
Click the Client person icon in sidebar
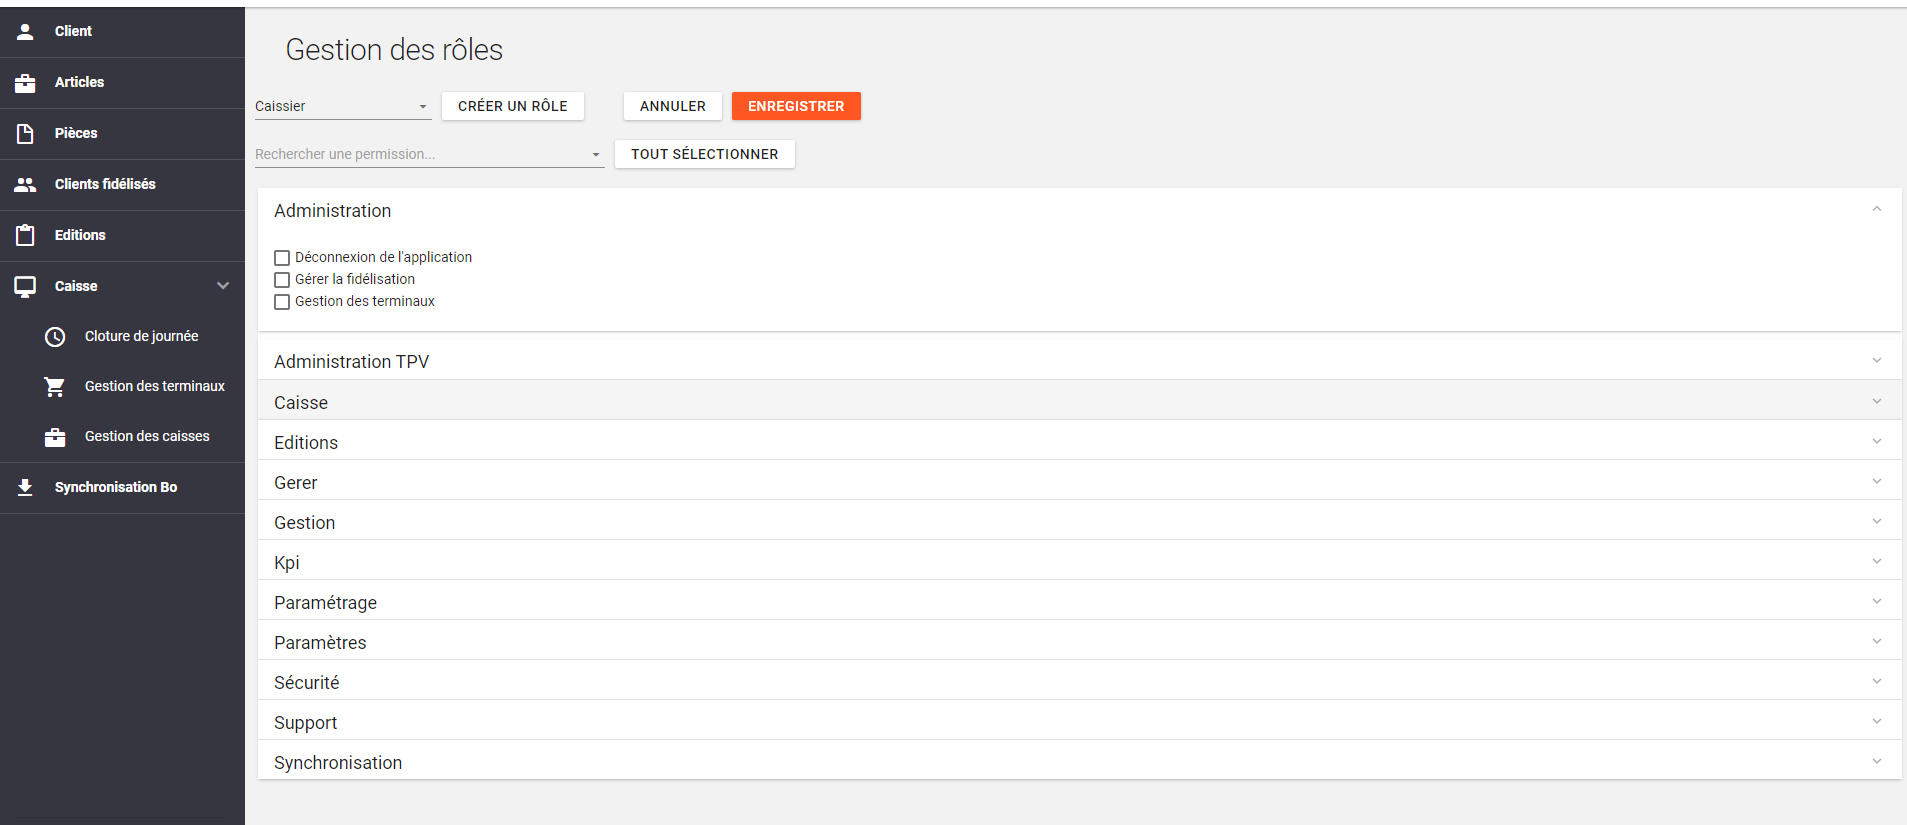point(25,32)
